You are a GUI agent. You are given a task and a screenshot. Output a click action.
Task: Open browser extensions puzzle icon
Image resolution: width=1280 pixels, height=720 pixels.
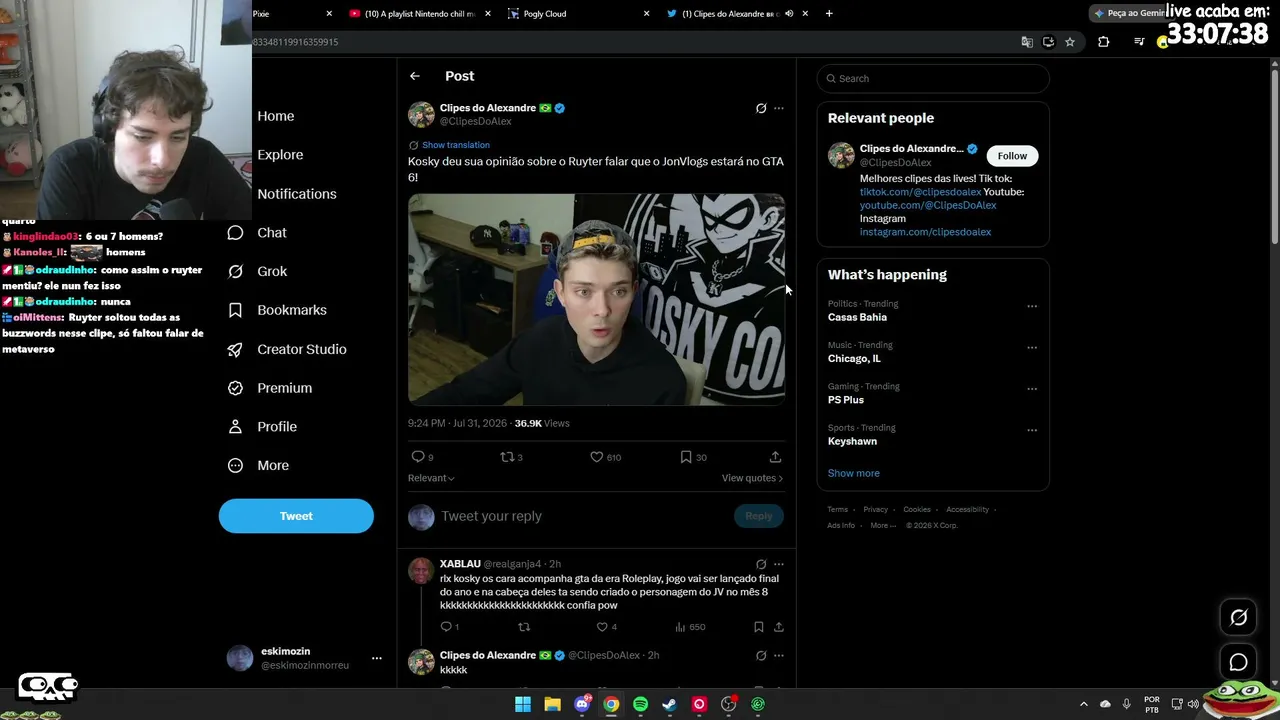(1104, 42)
